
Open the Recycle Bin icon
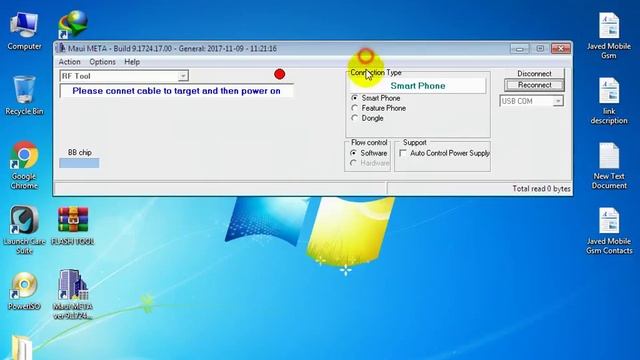pyautogui.click(x=24, y=96)
